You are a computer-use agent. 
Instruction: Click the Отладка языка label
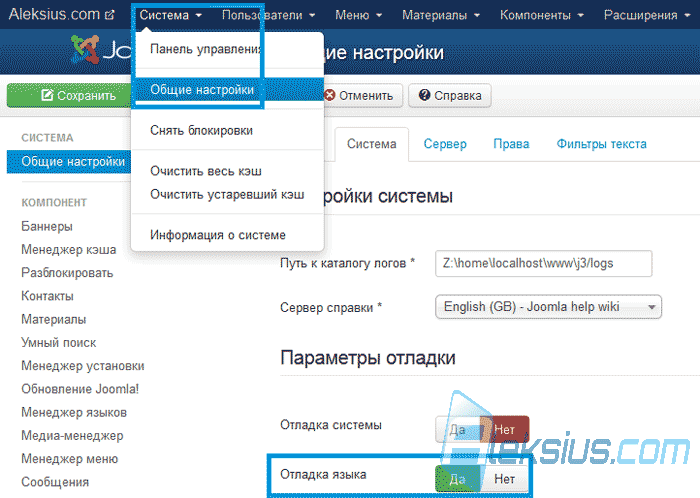pyautogui.click(x=323, y=474)
